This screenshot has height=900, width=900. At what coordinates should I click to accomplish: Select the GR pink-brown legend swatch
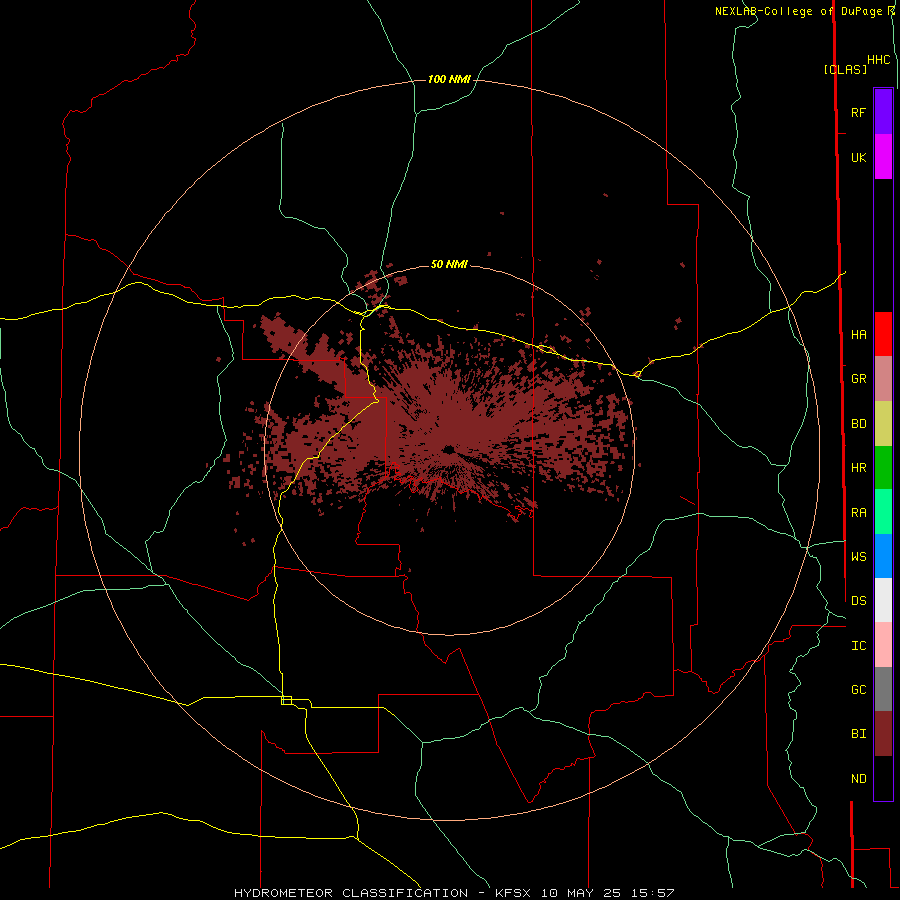tap(883, 378)
